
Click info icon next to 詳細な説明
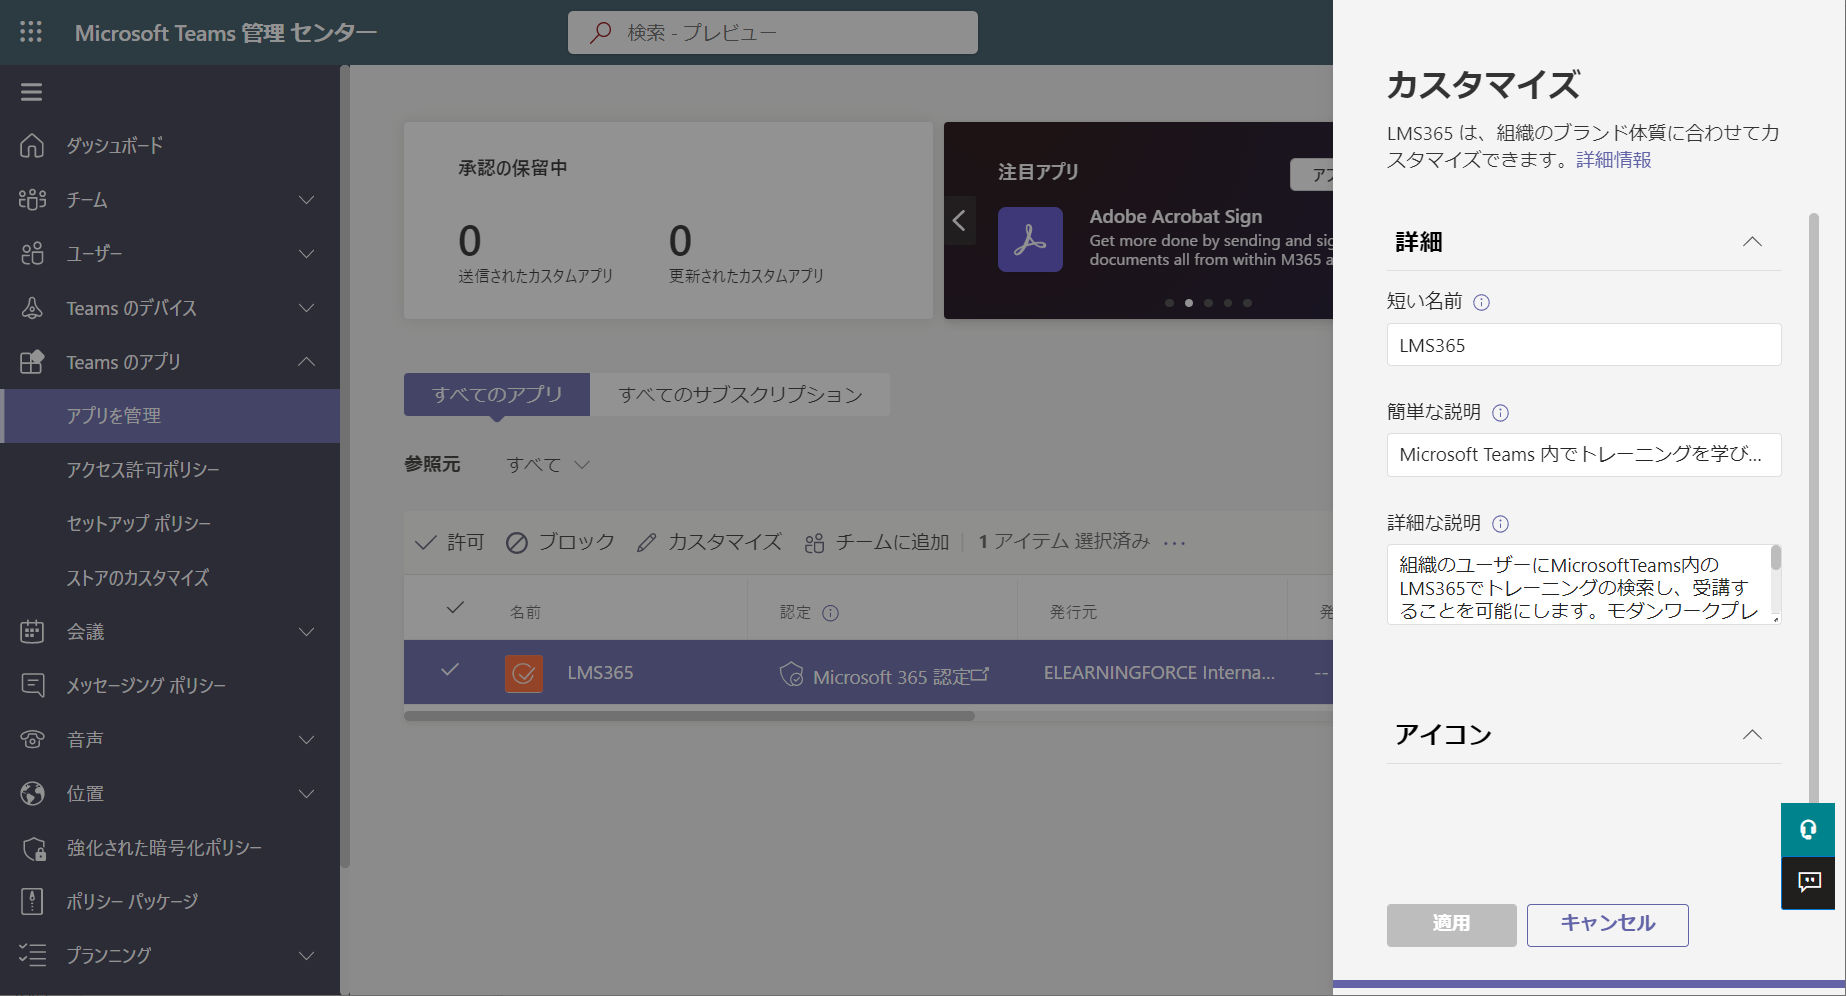(x=1500, y=523)
